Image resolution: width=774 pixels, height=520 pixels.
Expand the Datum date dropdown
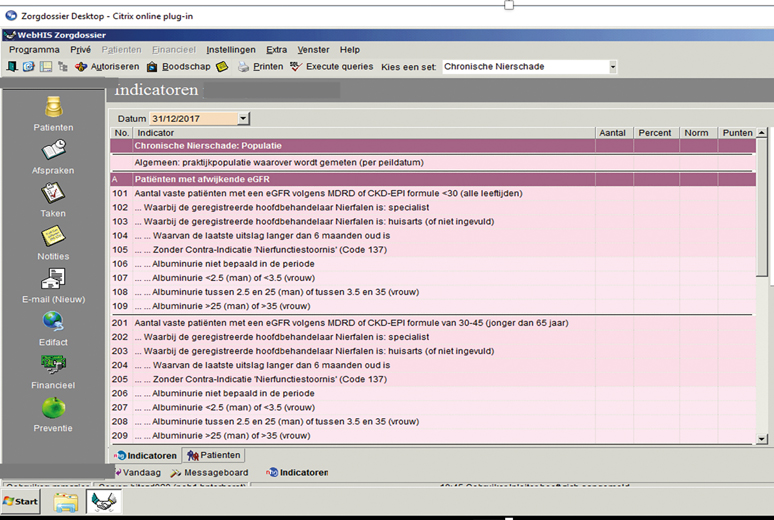[244, 119]
